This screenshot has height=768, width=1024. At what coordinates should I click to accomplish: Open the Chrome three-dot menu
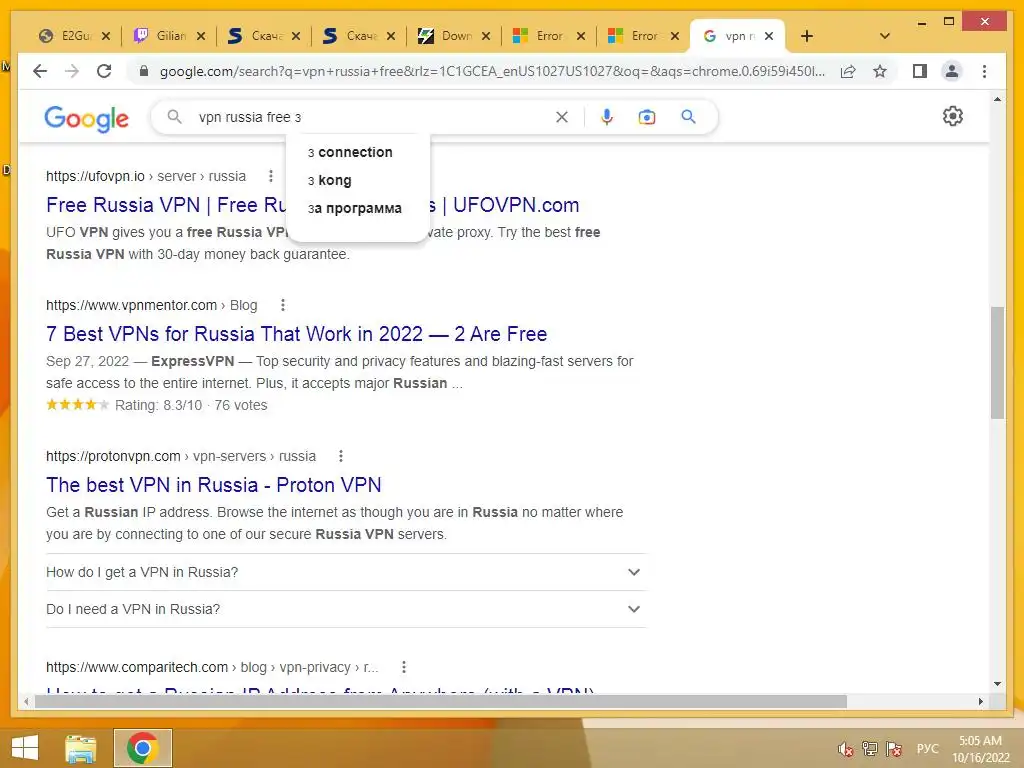coord(984,71)
